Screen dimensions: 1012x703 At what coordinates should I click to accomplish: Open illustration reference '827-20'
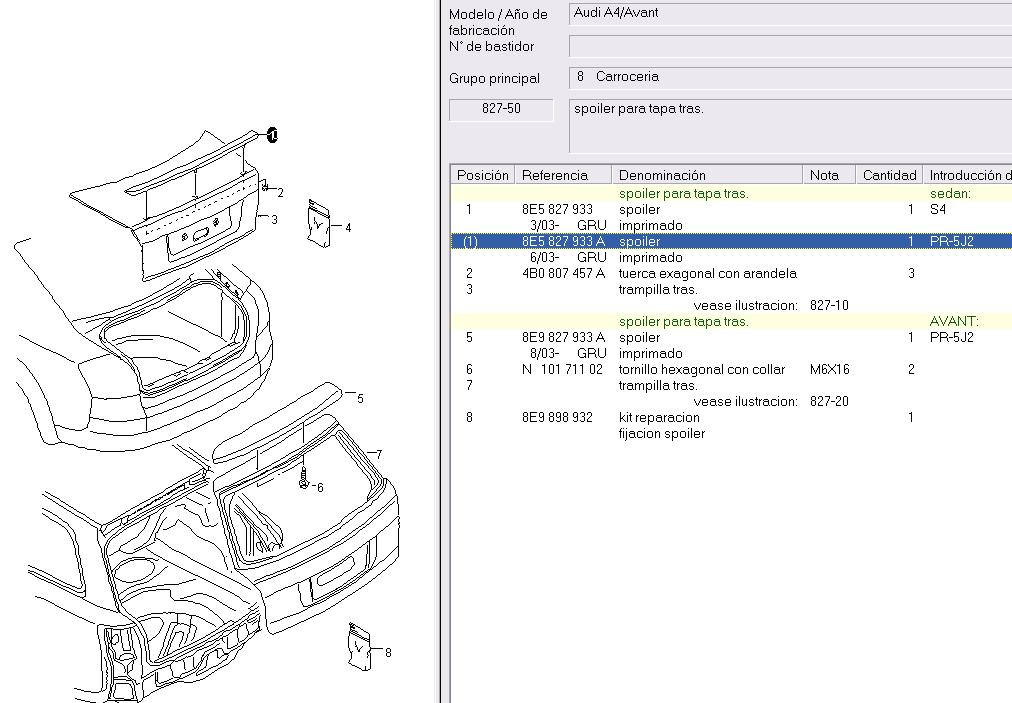[829, 401]
